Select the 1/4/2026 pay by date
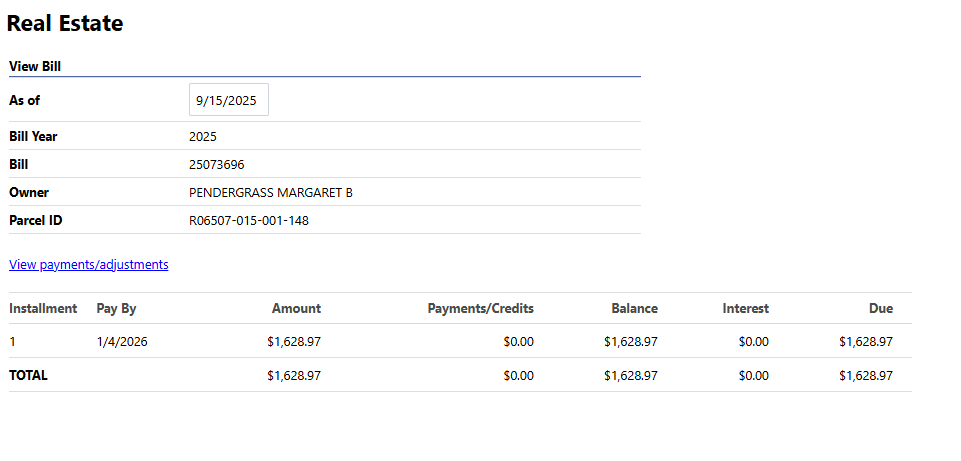Screen dimensions: 961x461 pos(122,341)
